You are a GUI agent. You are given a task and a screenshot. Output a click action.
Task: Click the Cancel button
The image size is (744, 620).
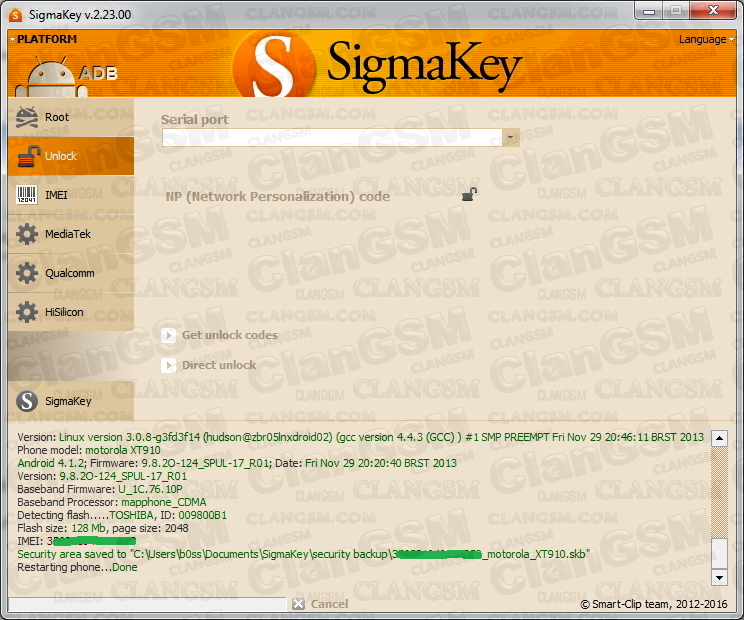point(320,604)
